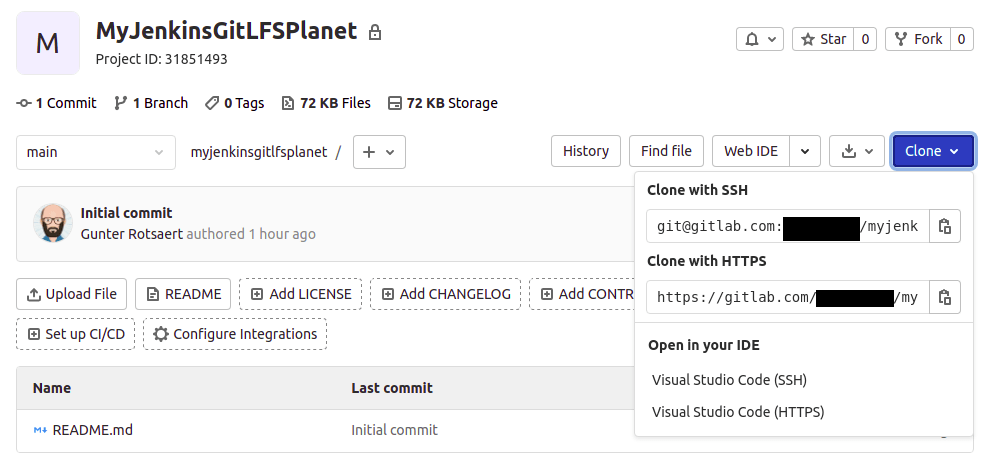Open the README.md file
The height and width of the screenshot is (464, 990).
tap(92, 430)
